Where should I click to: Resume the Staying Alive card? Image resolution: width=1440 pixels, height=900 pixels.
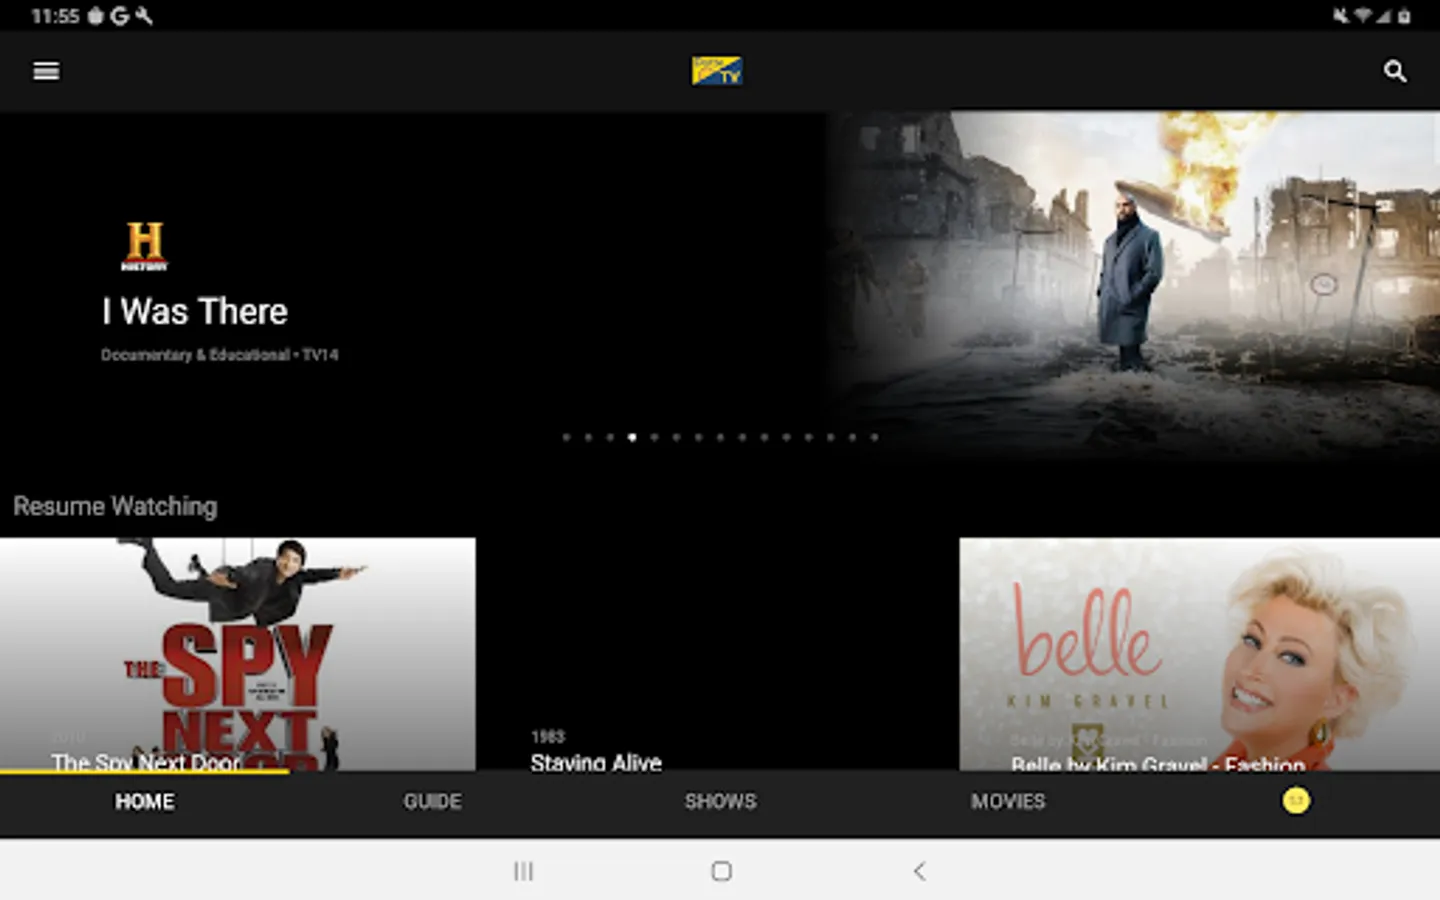[717, 654]
